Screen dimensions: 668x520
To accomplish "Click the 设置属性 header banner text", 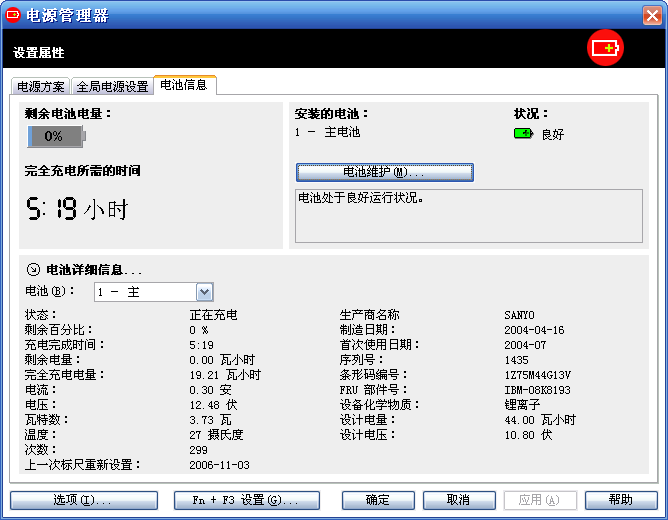I will click(x=39, y=52).
